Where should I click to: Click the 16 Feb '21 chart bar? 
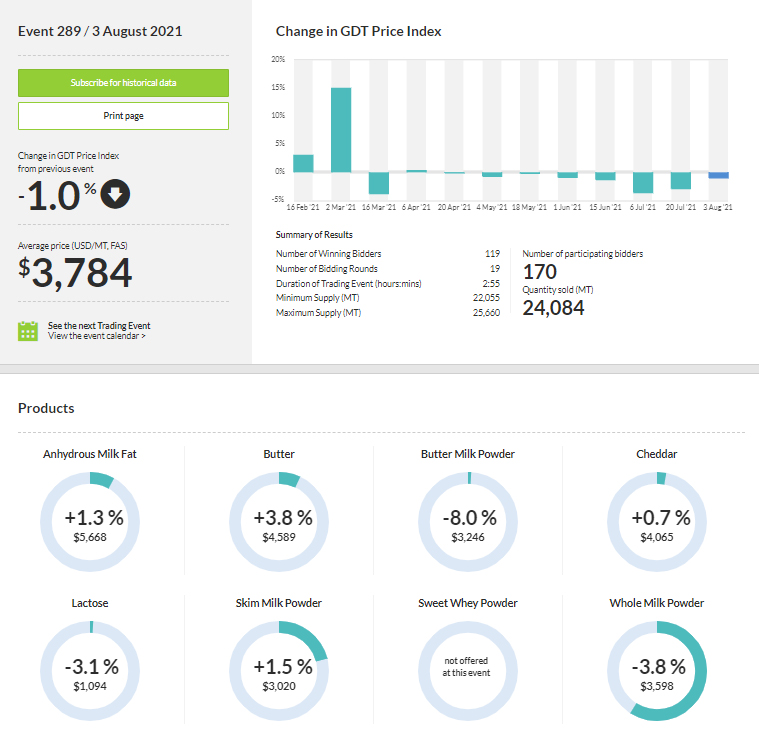point(303,163)
